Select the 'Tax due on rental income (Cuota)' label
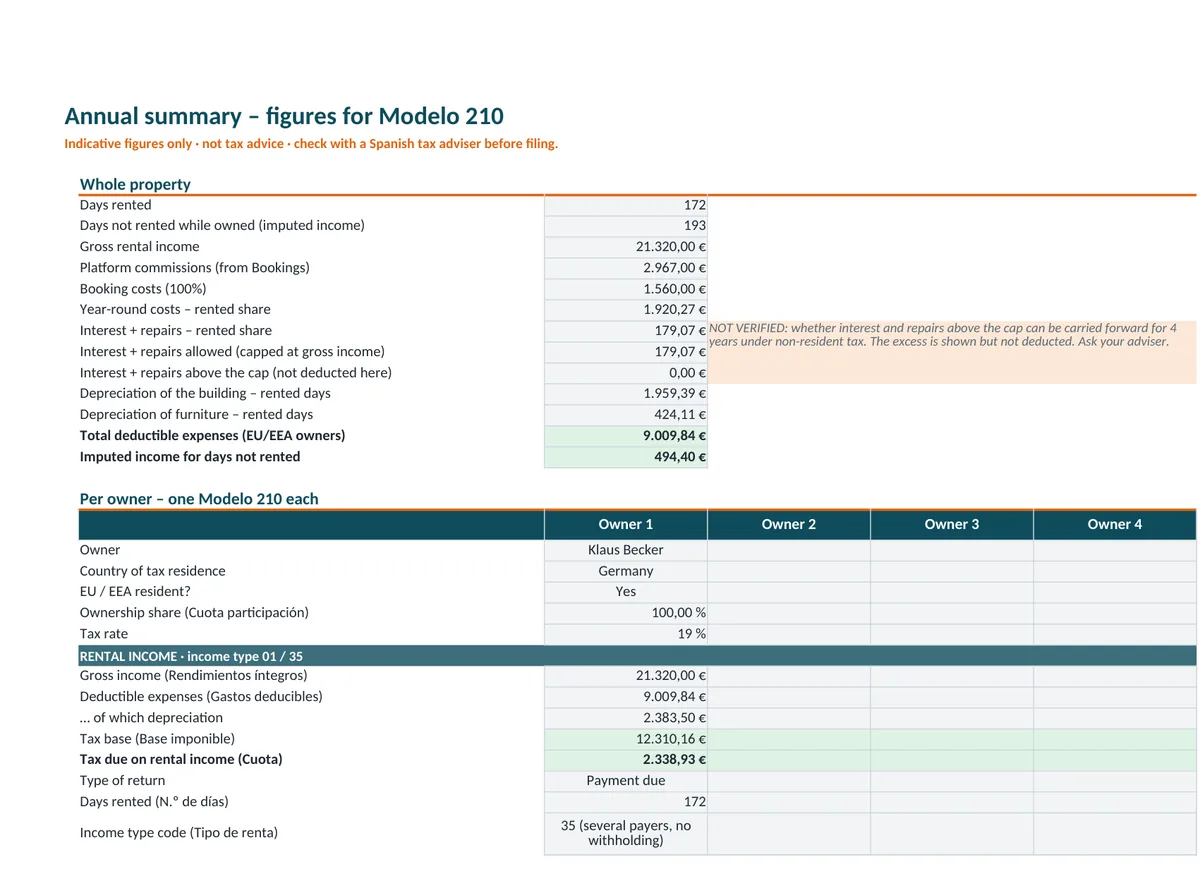Screen dimensions: 1200x869 [181, 760]
